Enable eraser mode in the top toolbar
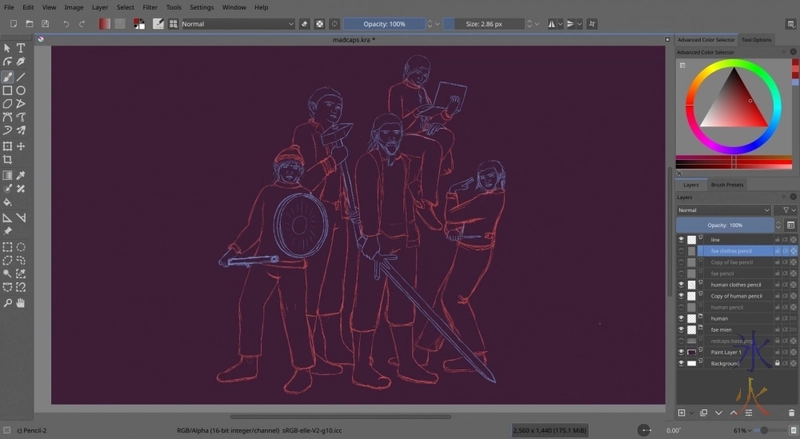Screen dimensions: 800x439 click(x=305, y=23)
